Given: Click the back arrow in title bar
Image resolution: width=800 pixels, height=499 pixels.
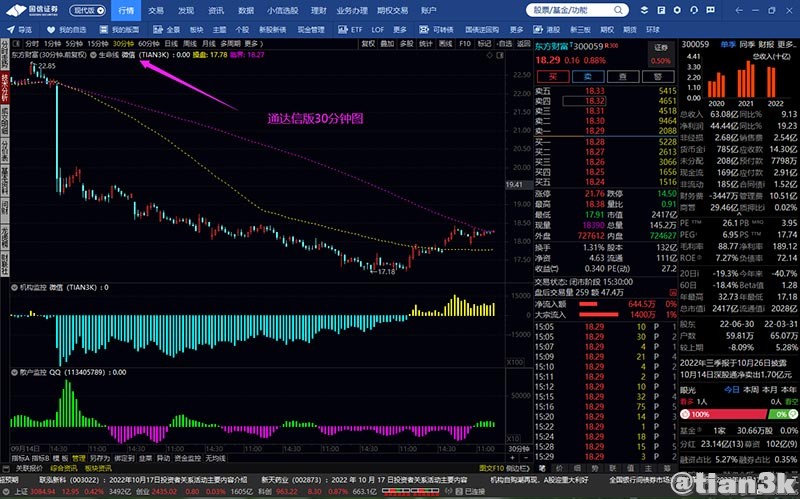Looking at the screenshot, I should pyautogui.click(x=739, y=10).
